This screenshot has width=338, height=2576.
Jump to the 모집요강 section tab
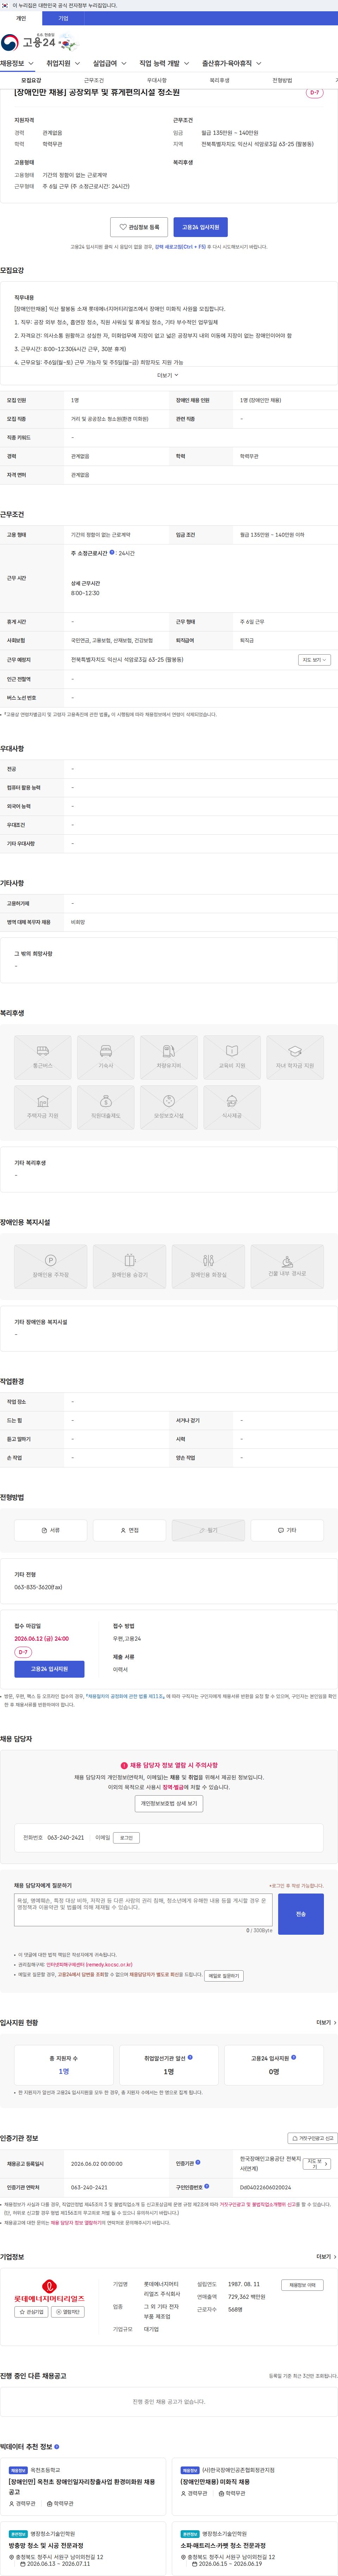click(31, 80)
